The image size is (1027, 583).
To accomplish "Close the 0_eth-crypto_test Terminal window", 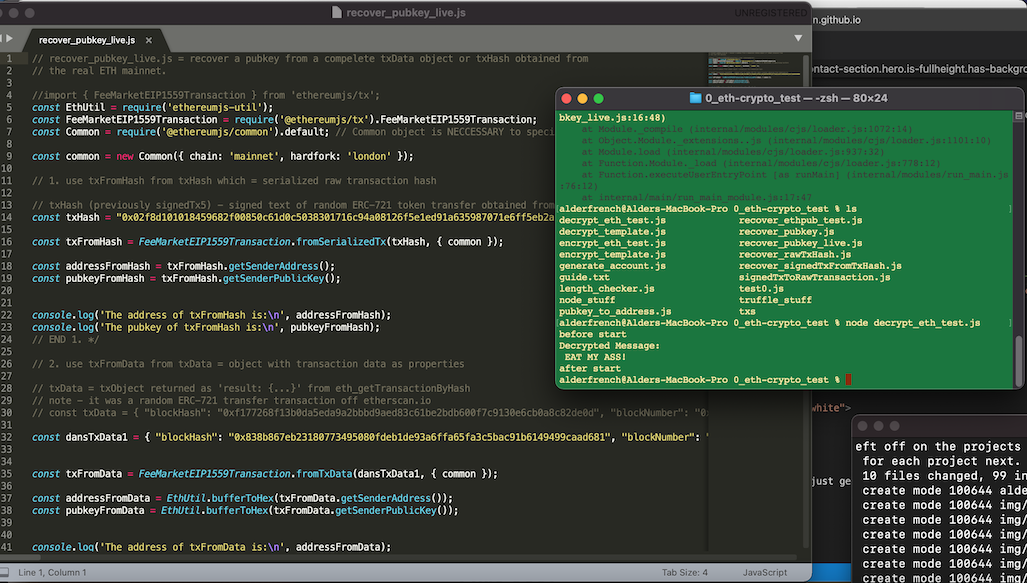I will (567, 99).
